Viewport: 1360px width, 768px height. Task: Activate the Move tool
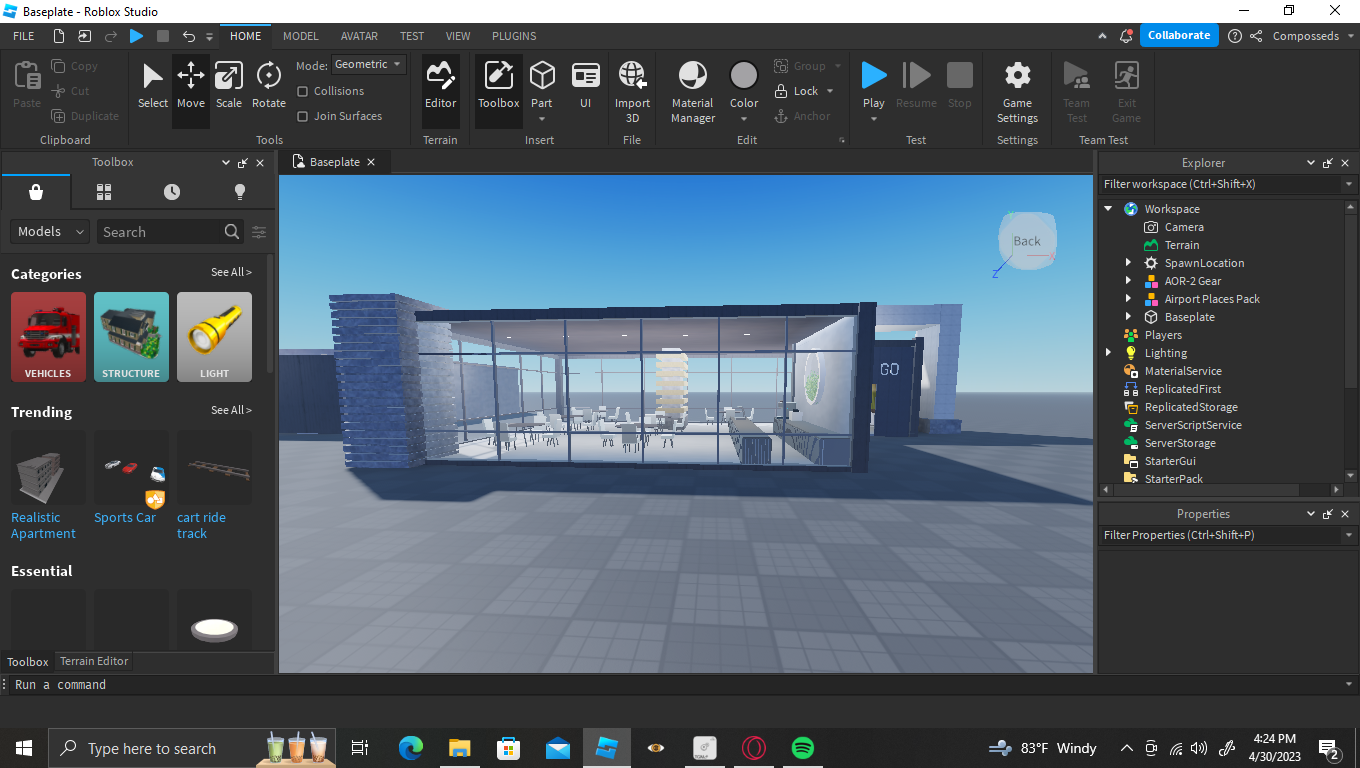tap(191, 86)
